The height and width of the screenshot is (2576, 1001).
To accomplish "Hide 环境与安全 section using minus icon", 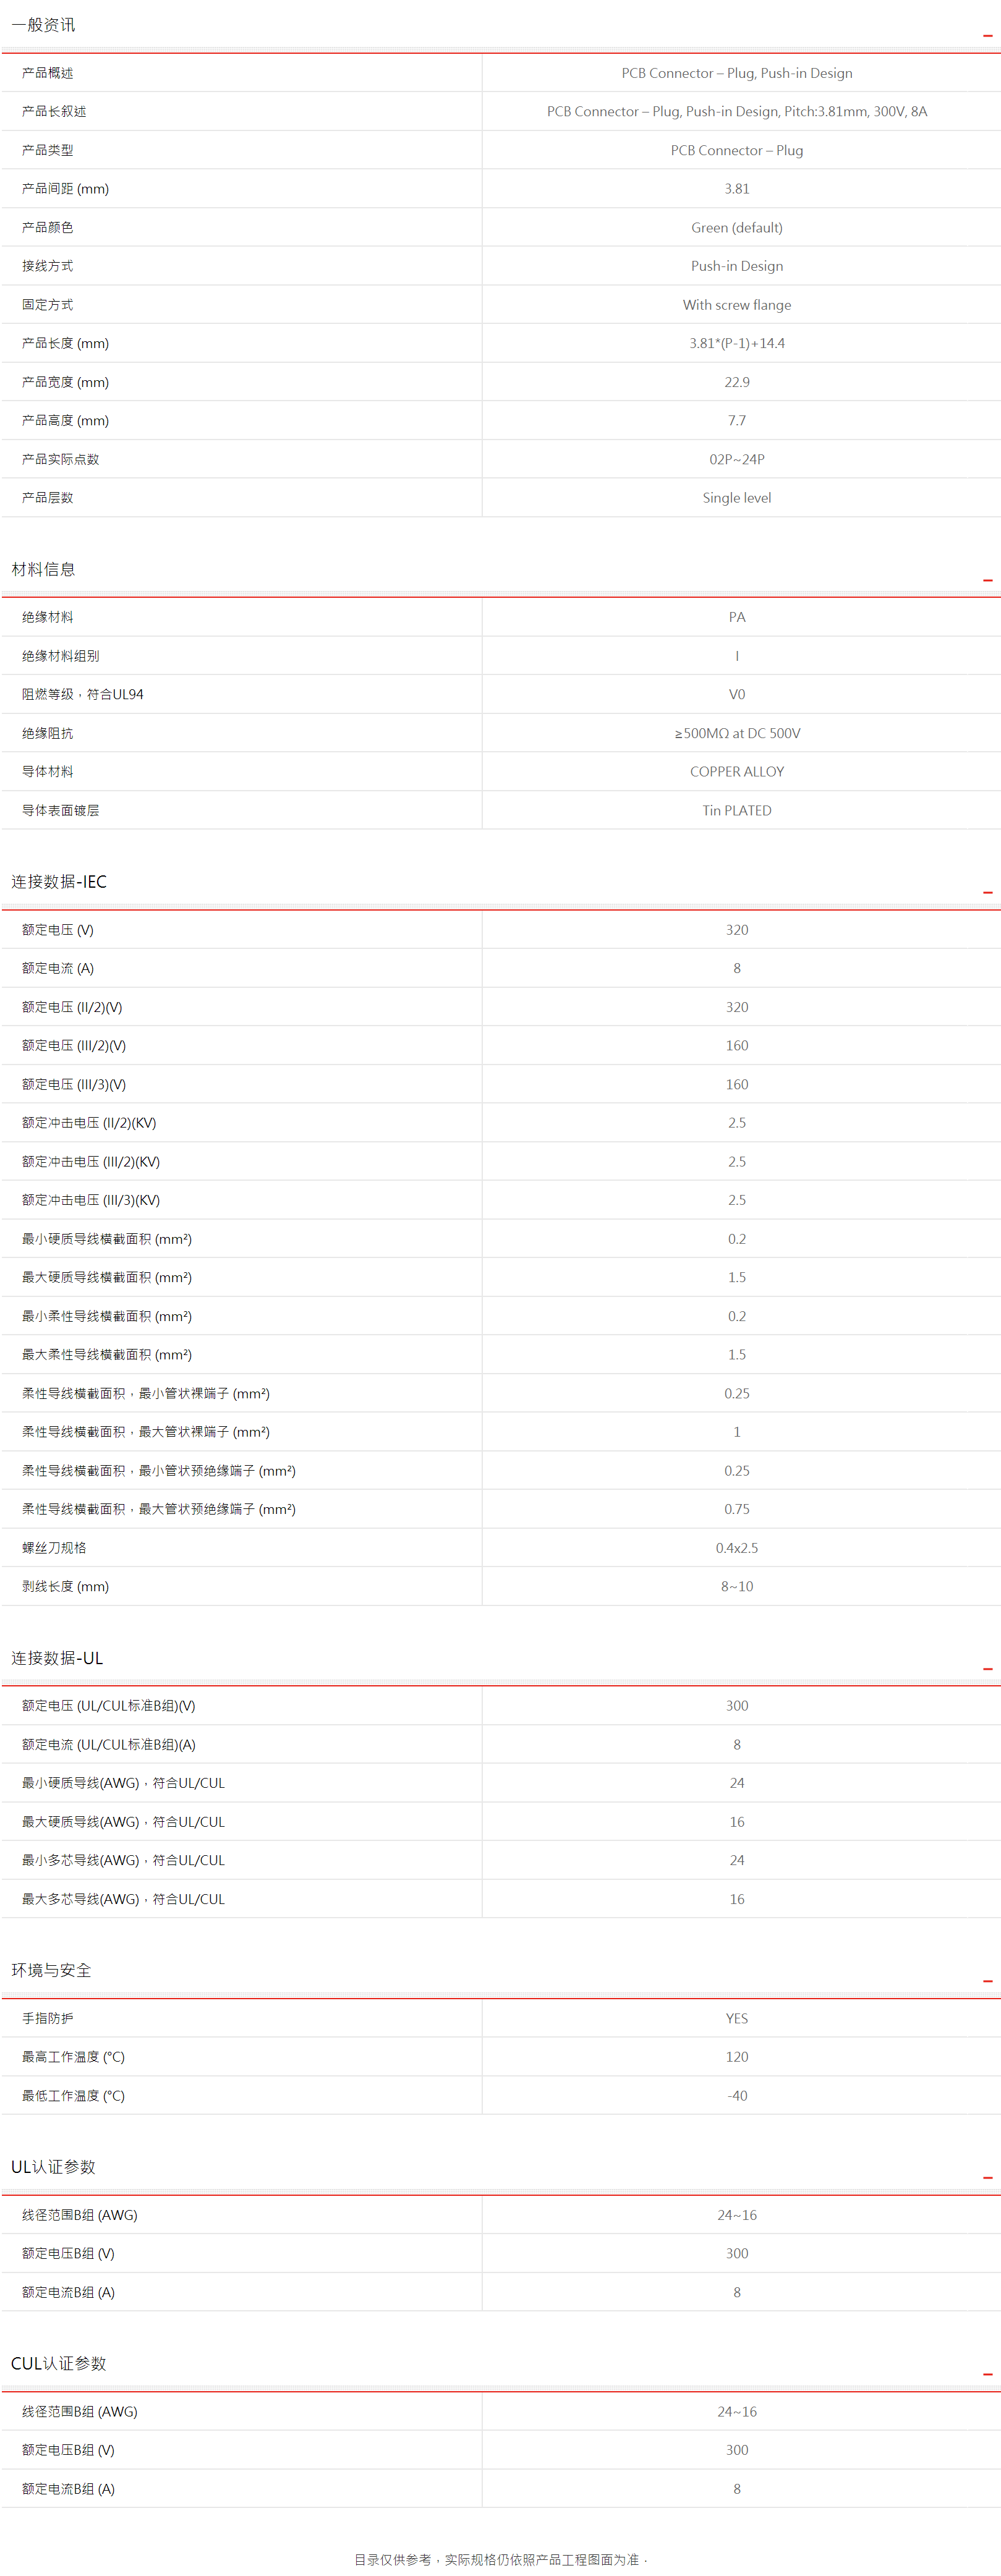I will tap(987, 1981).
